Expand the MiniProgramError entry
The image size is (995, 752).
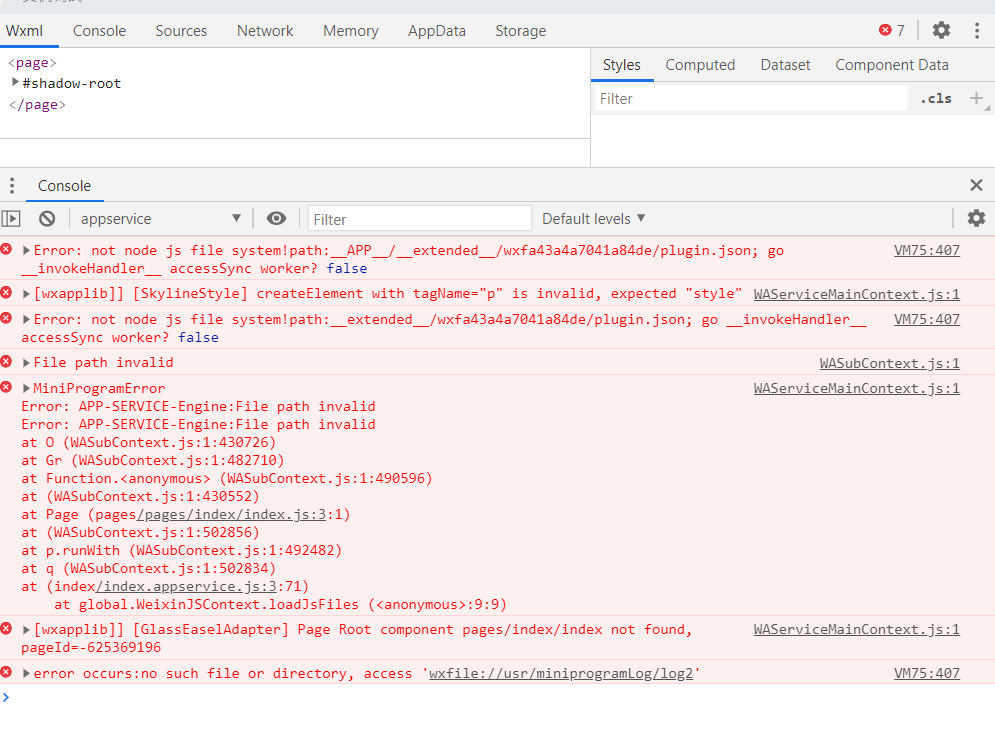click(x=26, y=388)
